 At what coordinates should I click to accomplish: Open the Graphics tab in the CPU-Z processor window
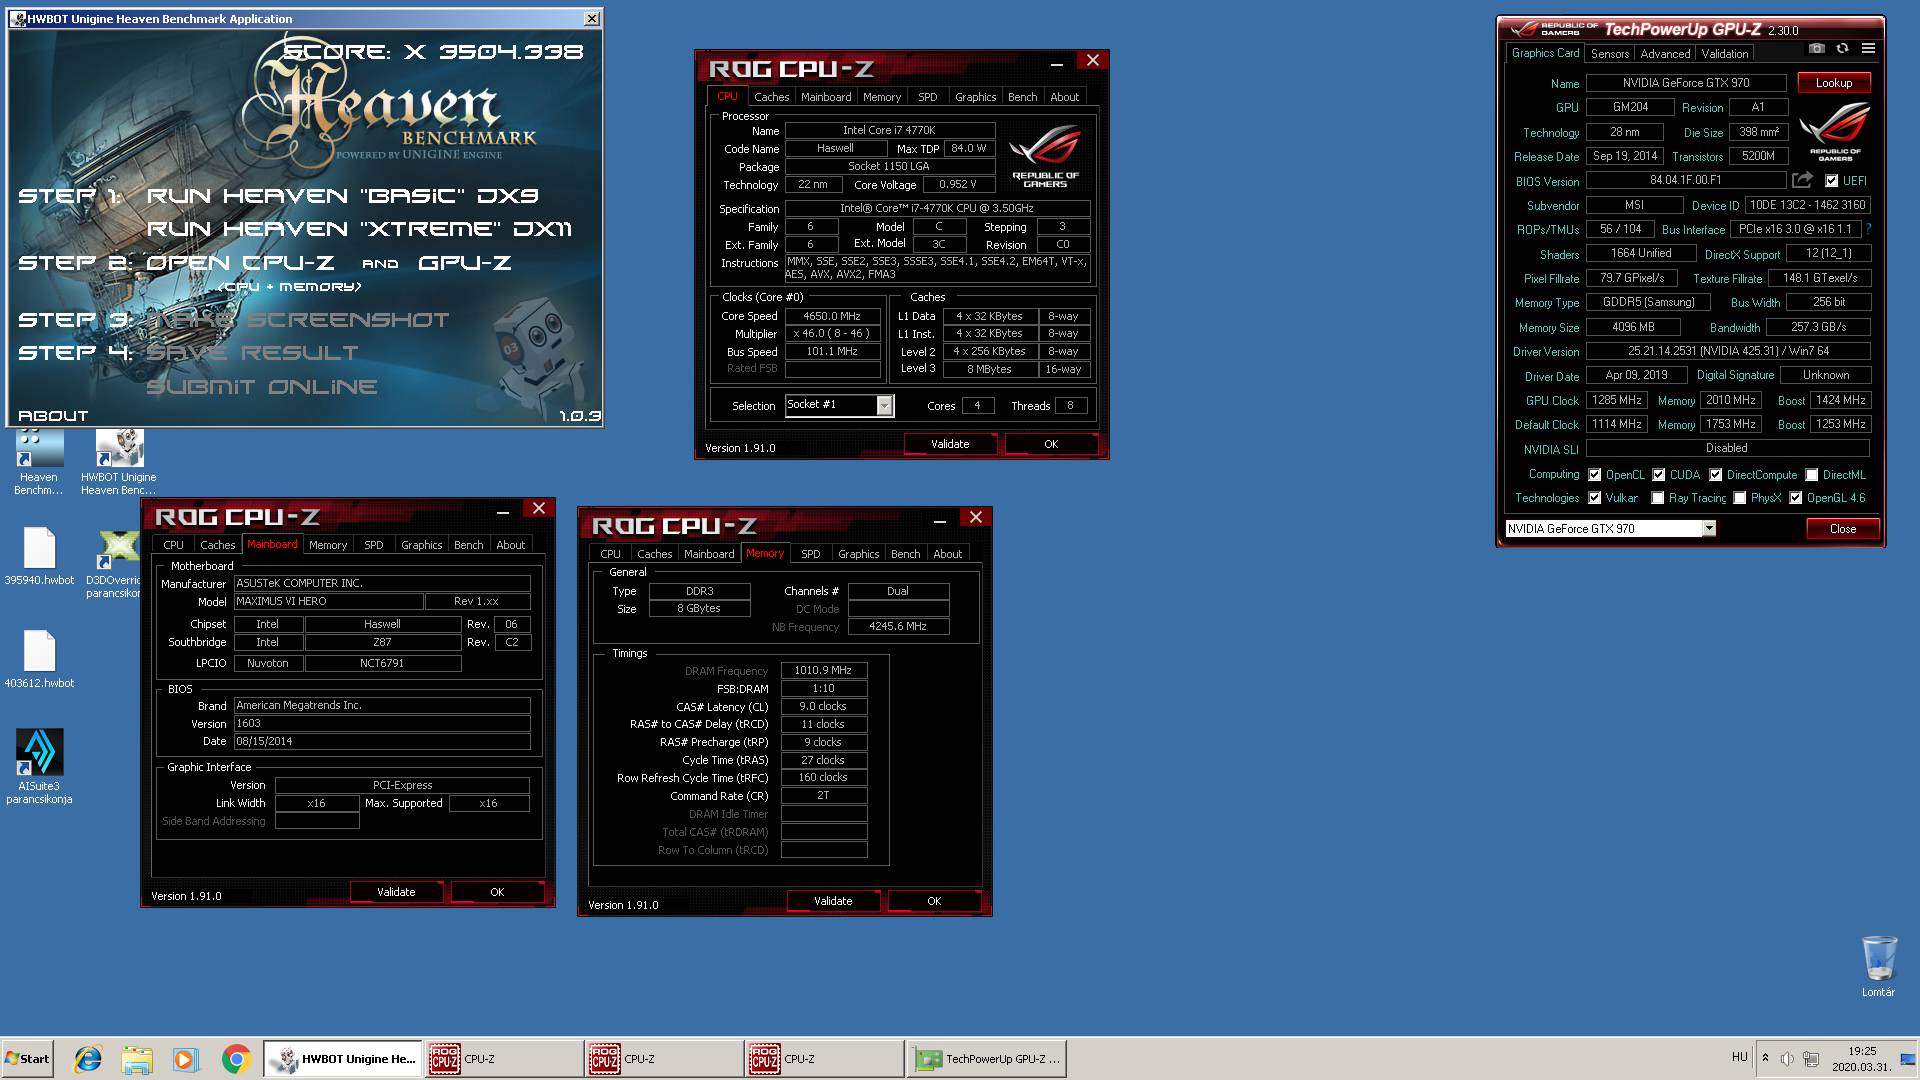click(x=975, y=97)
